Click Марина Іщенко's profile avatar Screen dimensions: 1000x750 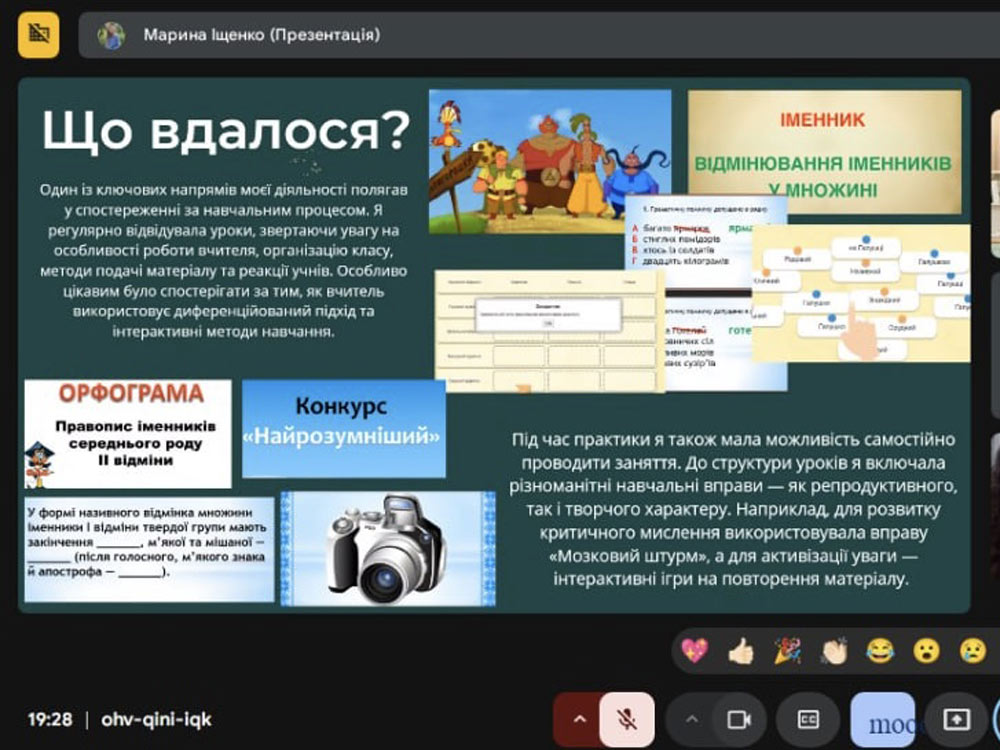pyautogui.click(x=111, y=36)
